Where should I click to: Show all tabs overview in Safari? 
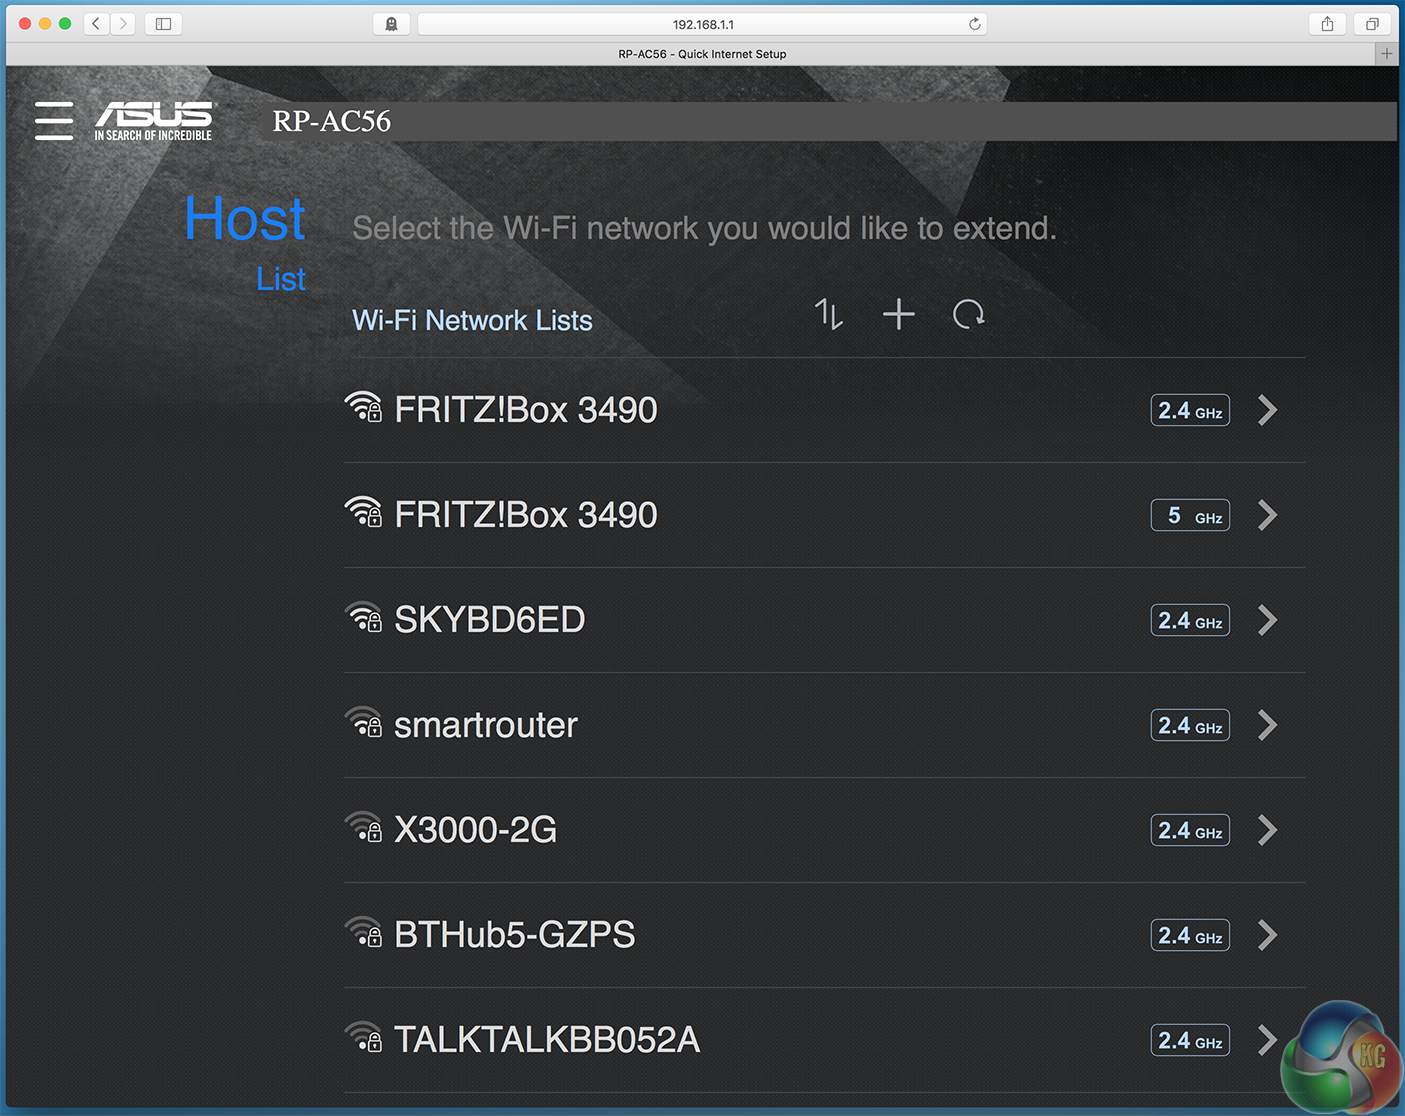point(1372,24)
